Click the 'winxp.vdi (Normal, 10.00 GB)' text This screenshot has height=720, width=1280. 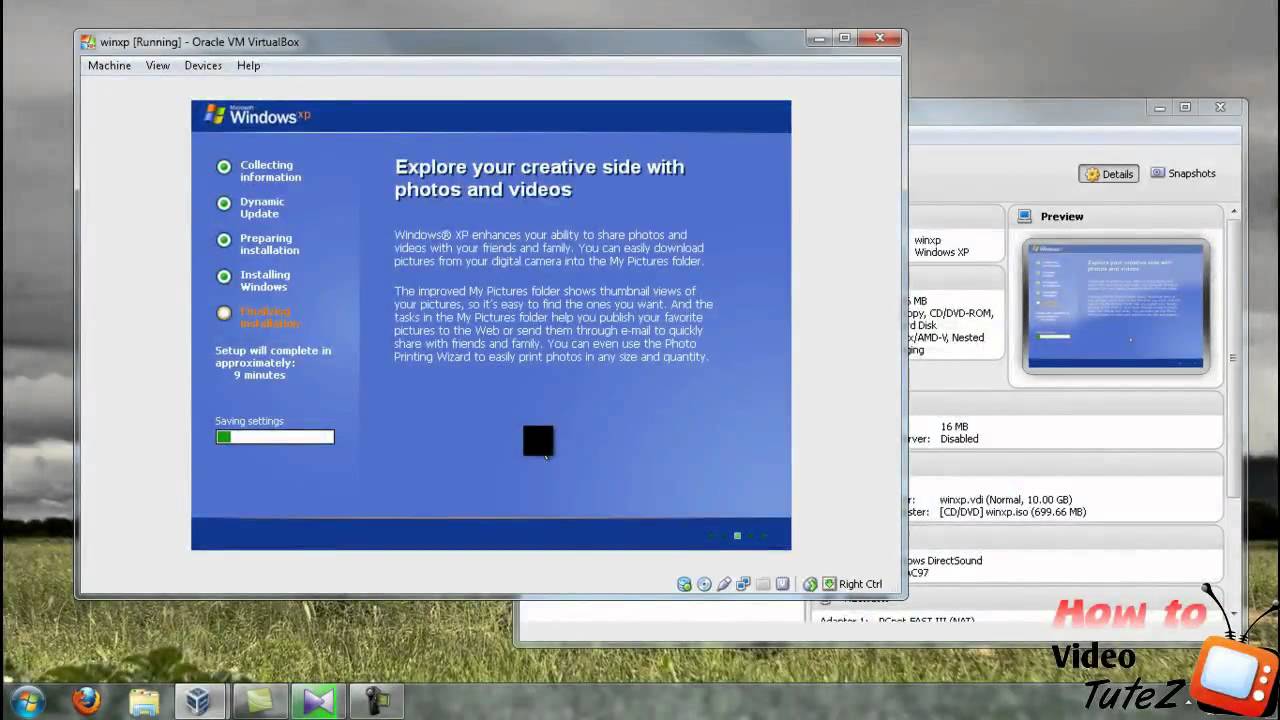coord(1005,500)
